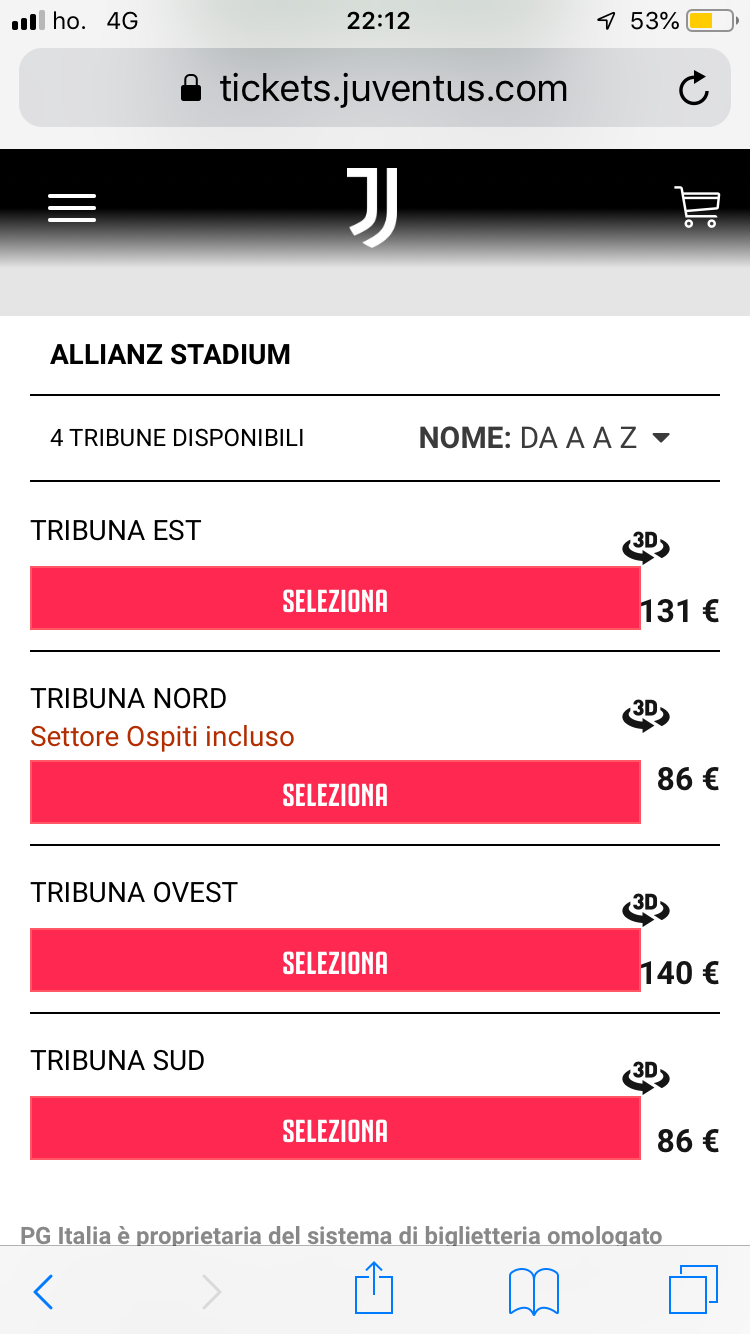Screen dimensions: 750x1334
Task: View 3D preview for Tribuna Est
Action: tap(645, 546)
